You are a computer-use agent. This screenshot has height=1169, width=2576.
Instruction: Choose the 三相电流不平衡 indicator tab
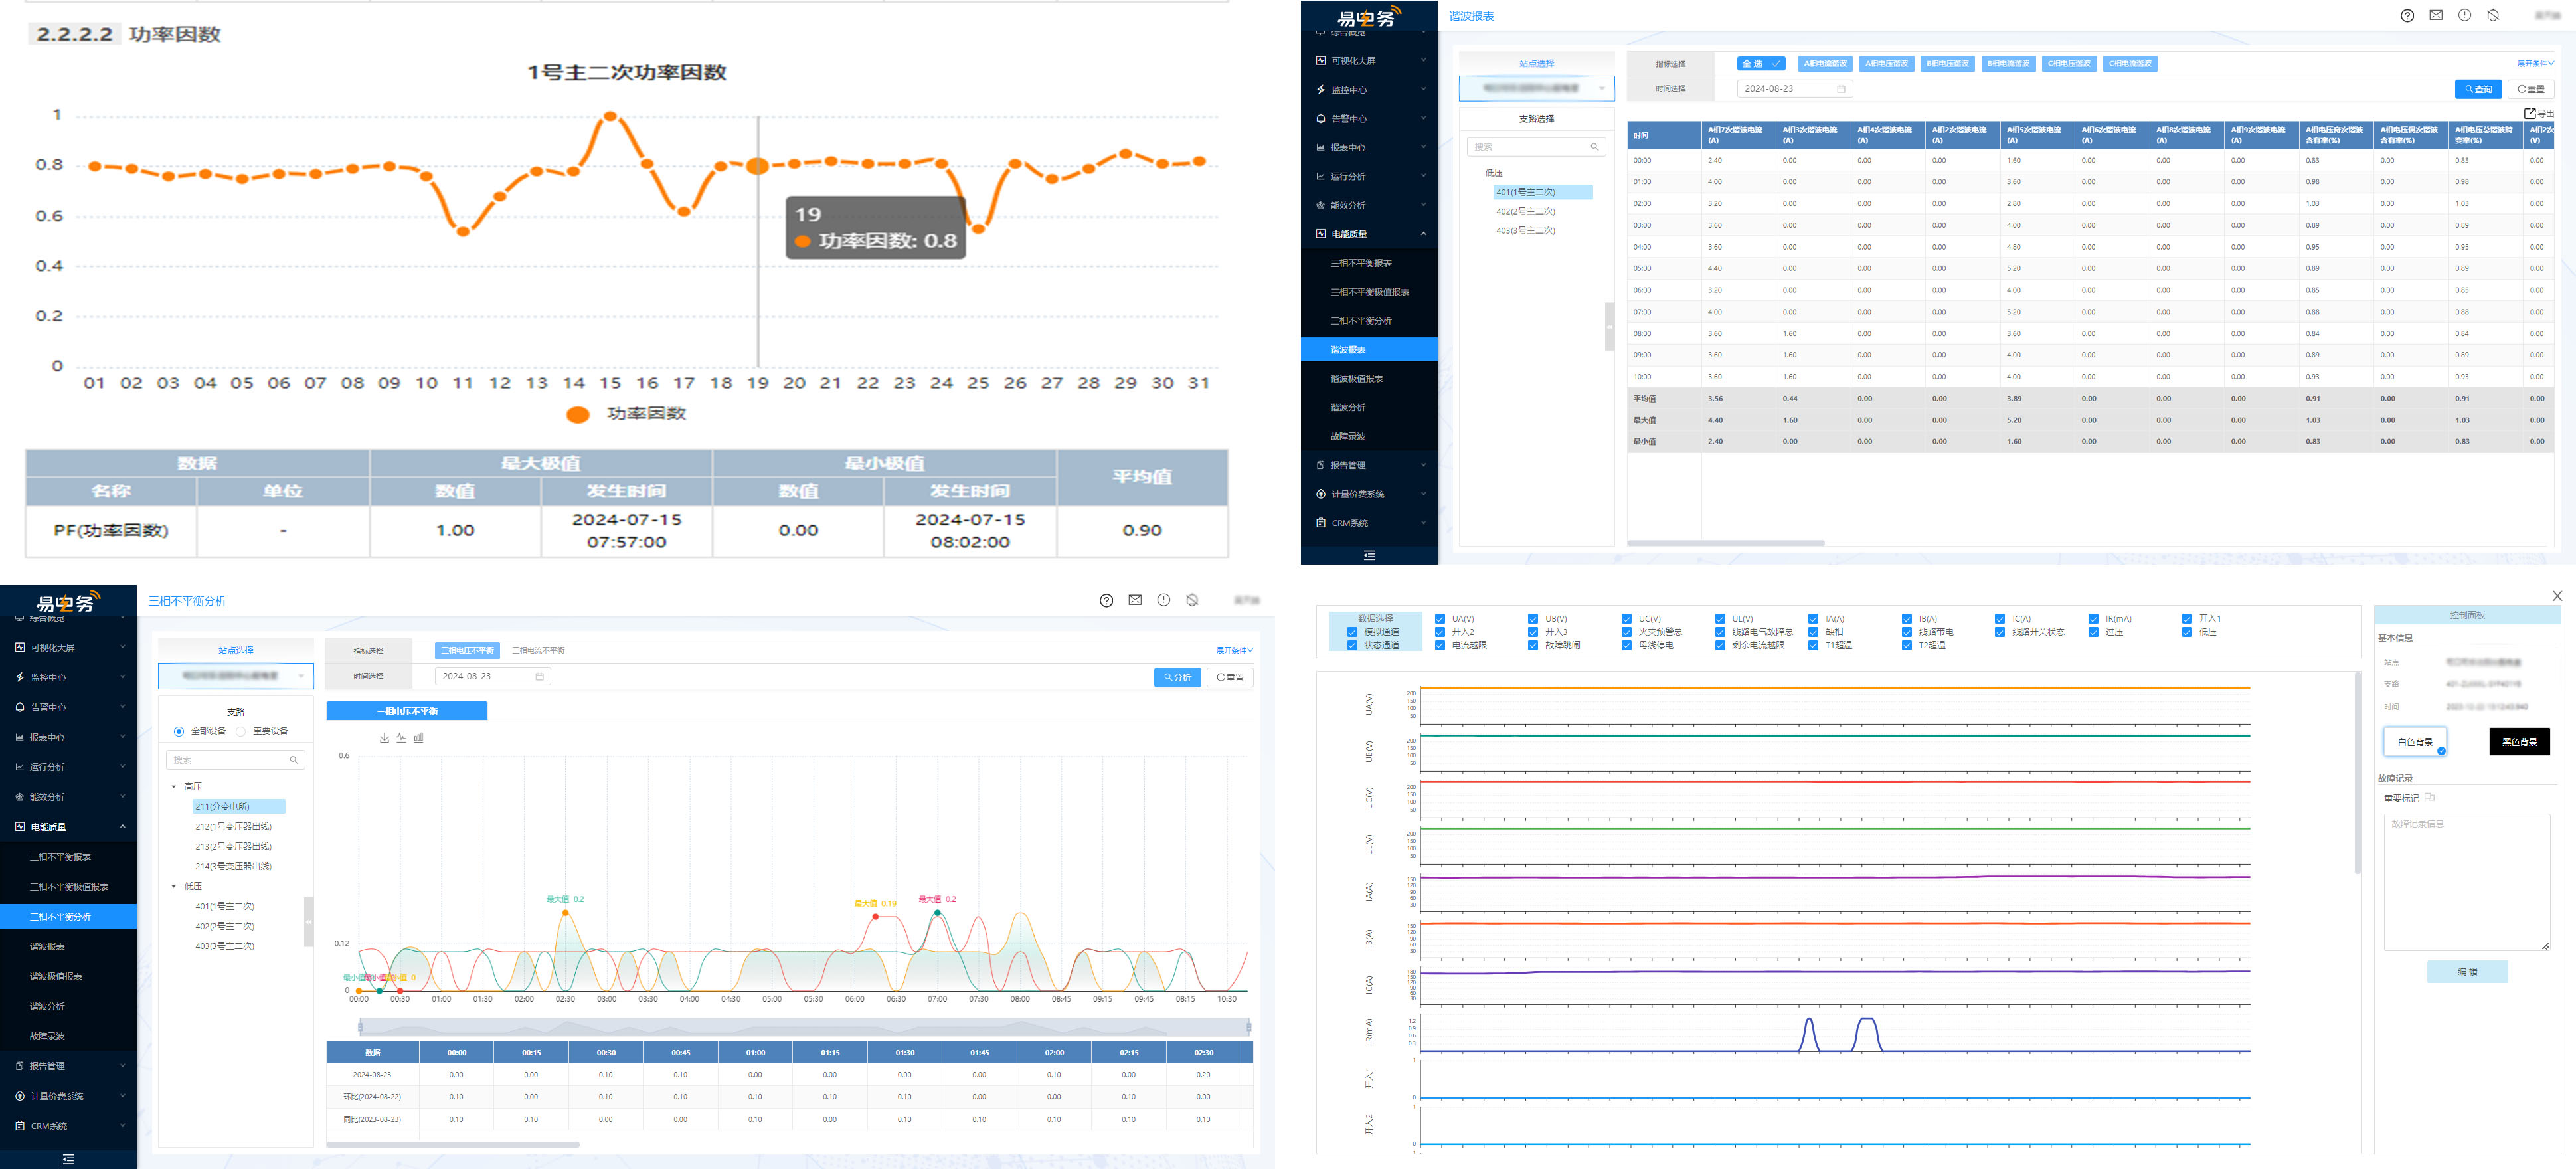(x=538, y=651)
